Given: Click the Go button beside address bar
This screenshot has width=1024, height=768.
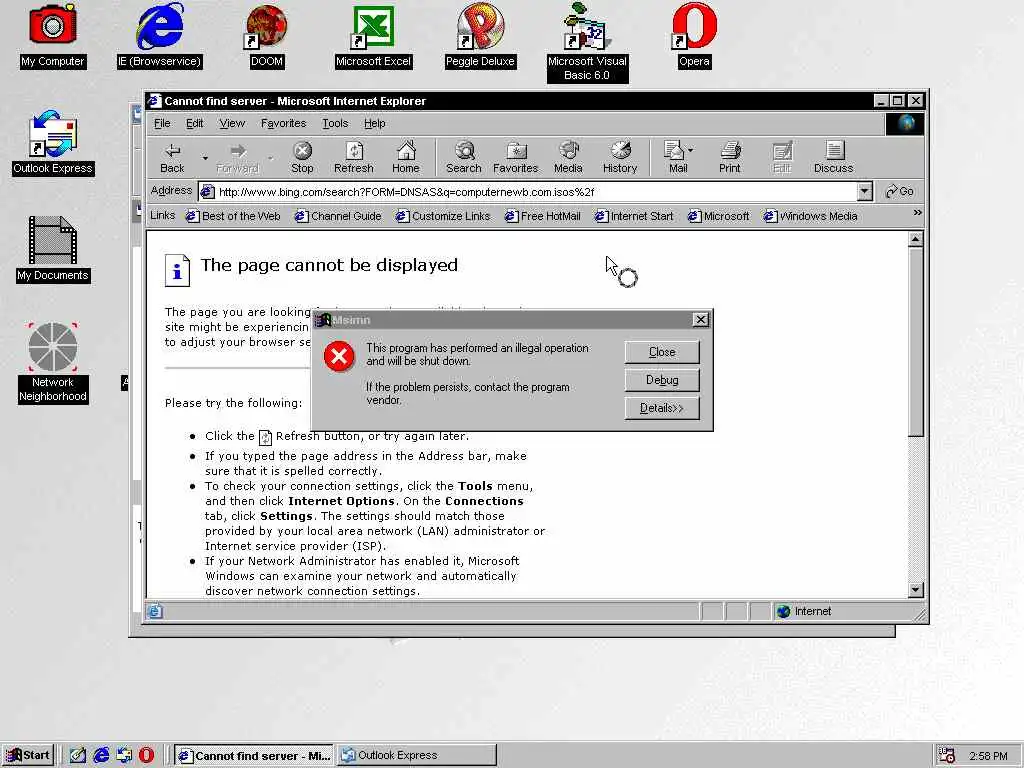Looking at the screenshot, I should [899, 191].
